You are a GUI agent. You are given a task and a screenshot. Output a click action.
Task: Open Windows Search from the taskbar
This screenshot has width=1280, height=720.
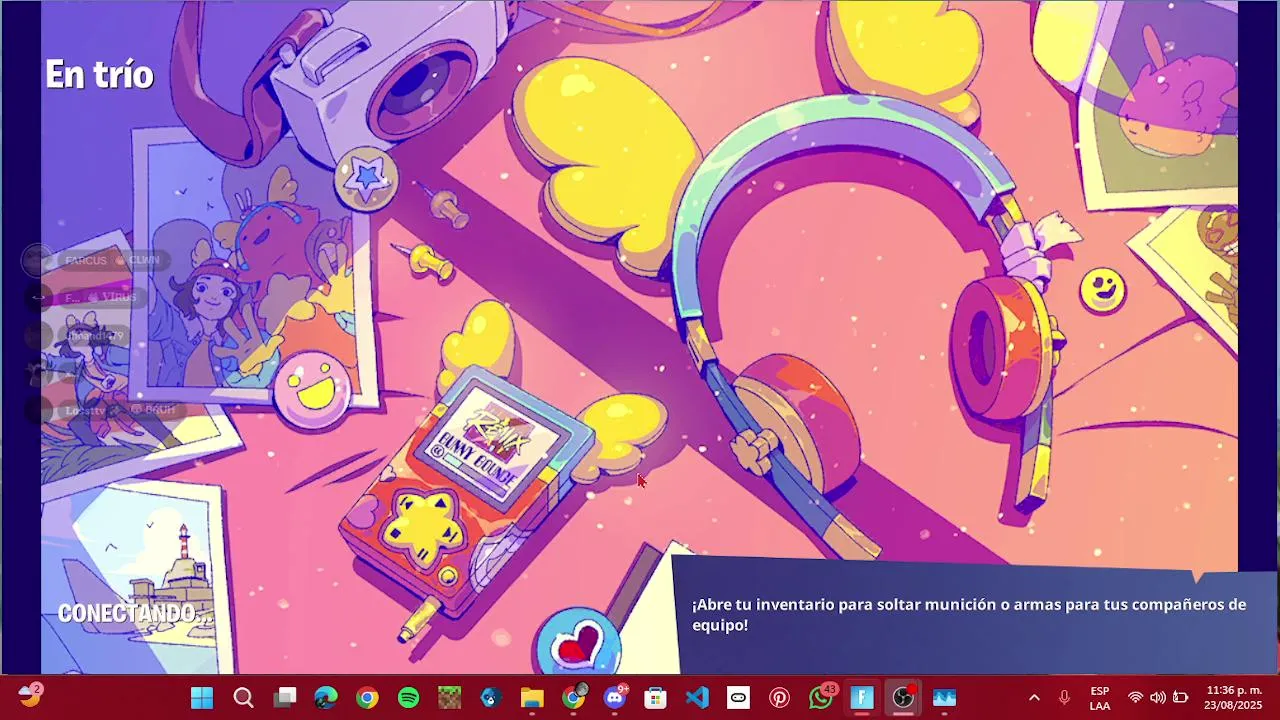coord(243,697)
